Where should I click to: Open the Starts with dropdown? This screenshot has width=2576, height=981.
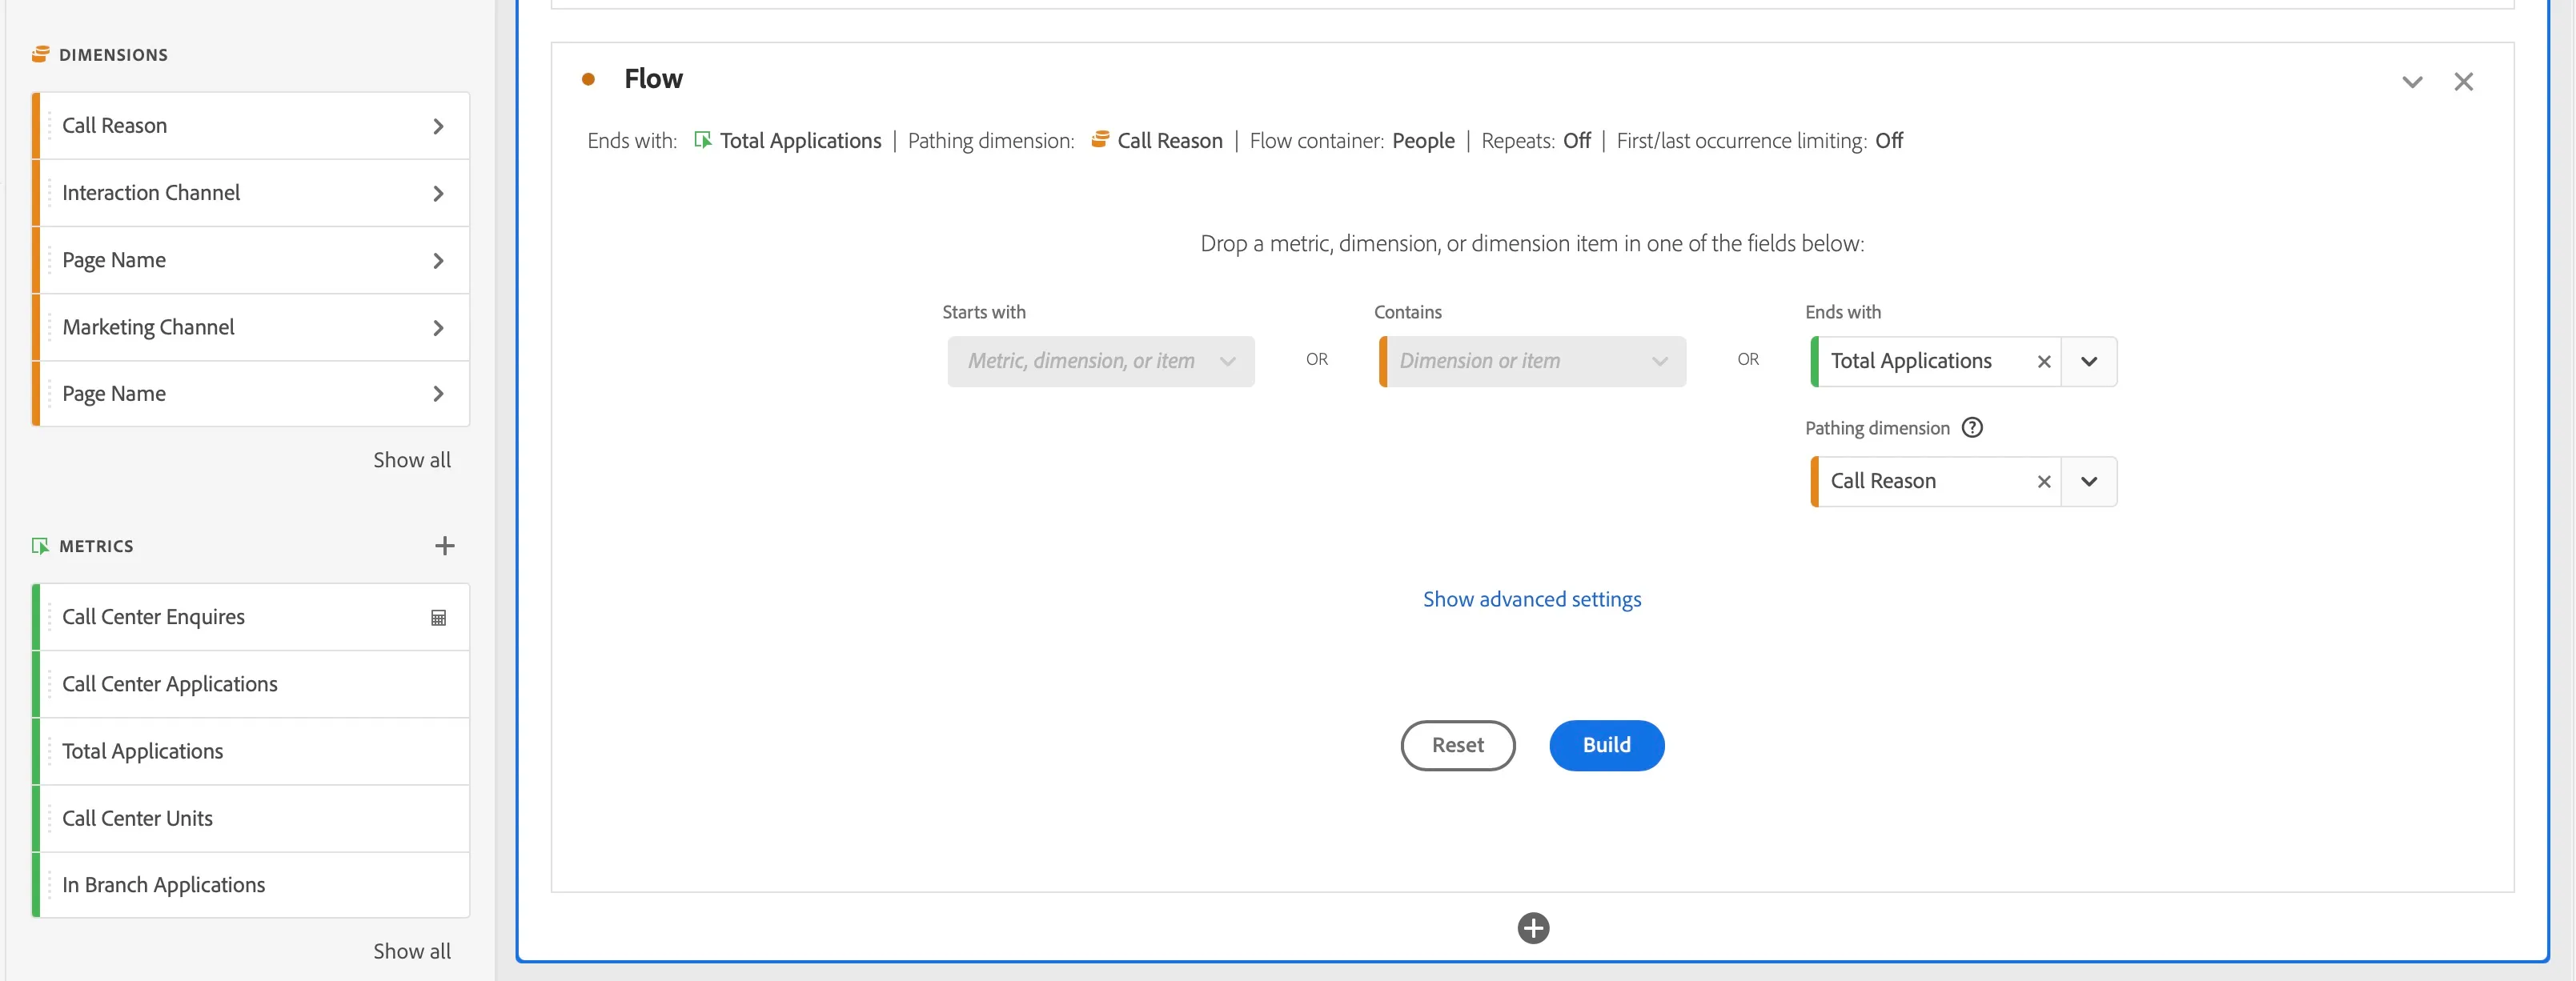click(1101, 361)
